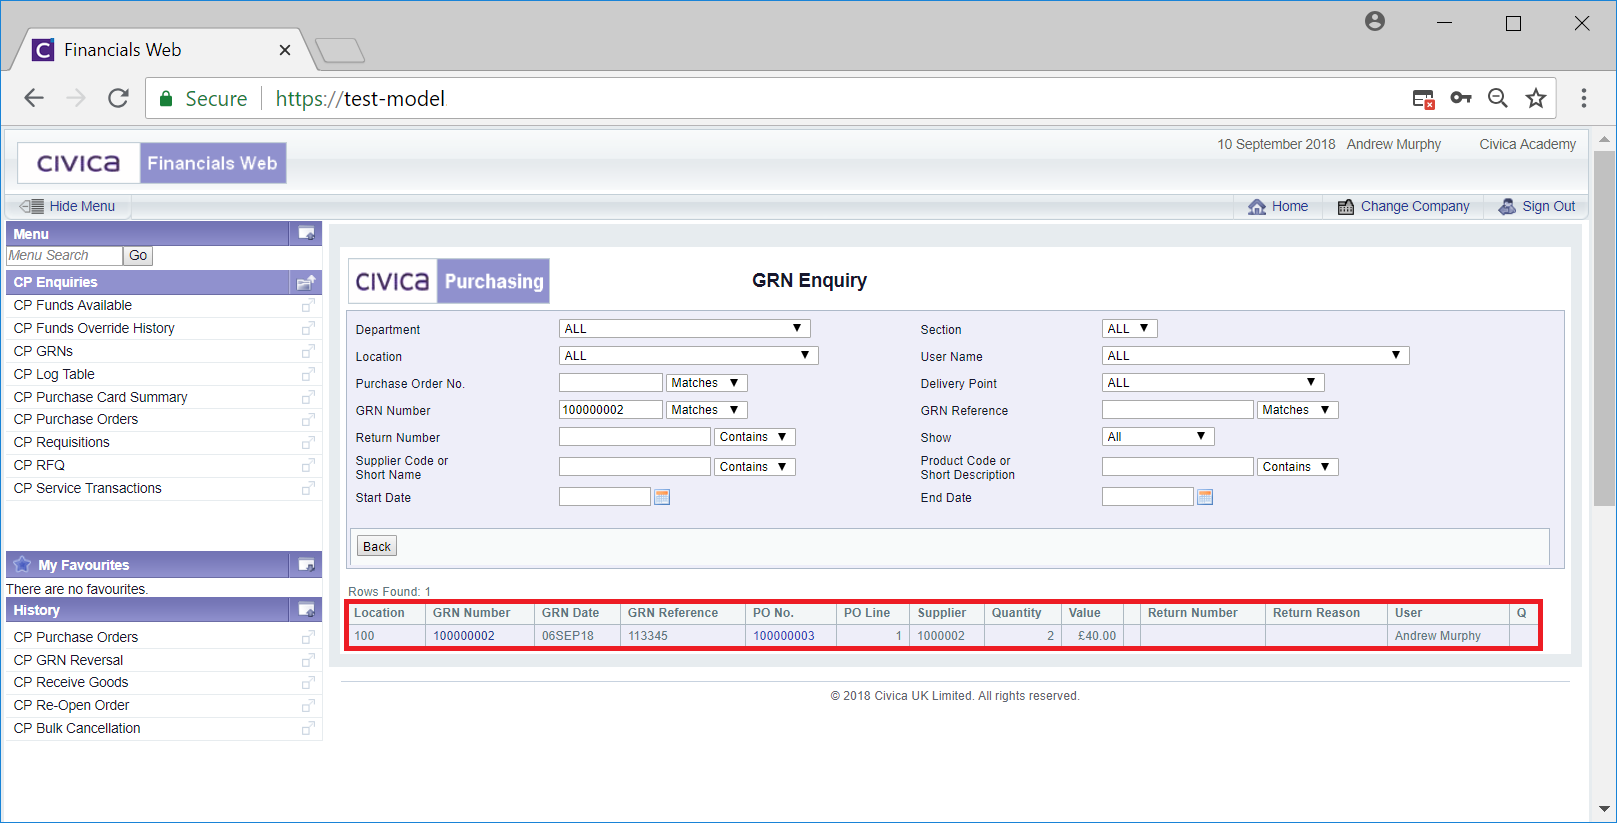Viewport: 1617px width, 823px height.
Task: Click the GRN Number column header
Action: click(x=471, y=613)
